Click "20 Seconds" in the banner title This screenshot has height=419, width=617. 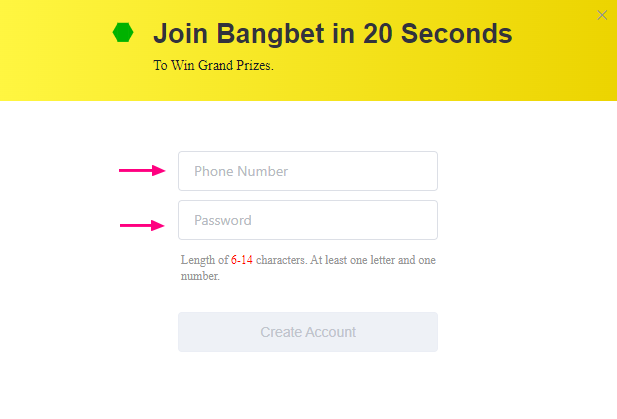(439, 34)
